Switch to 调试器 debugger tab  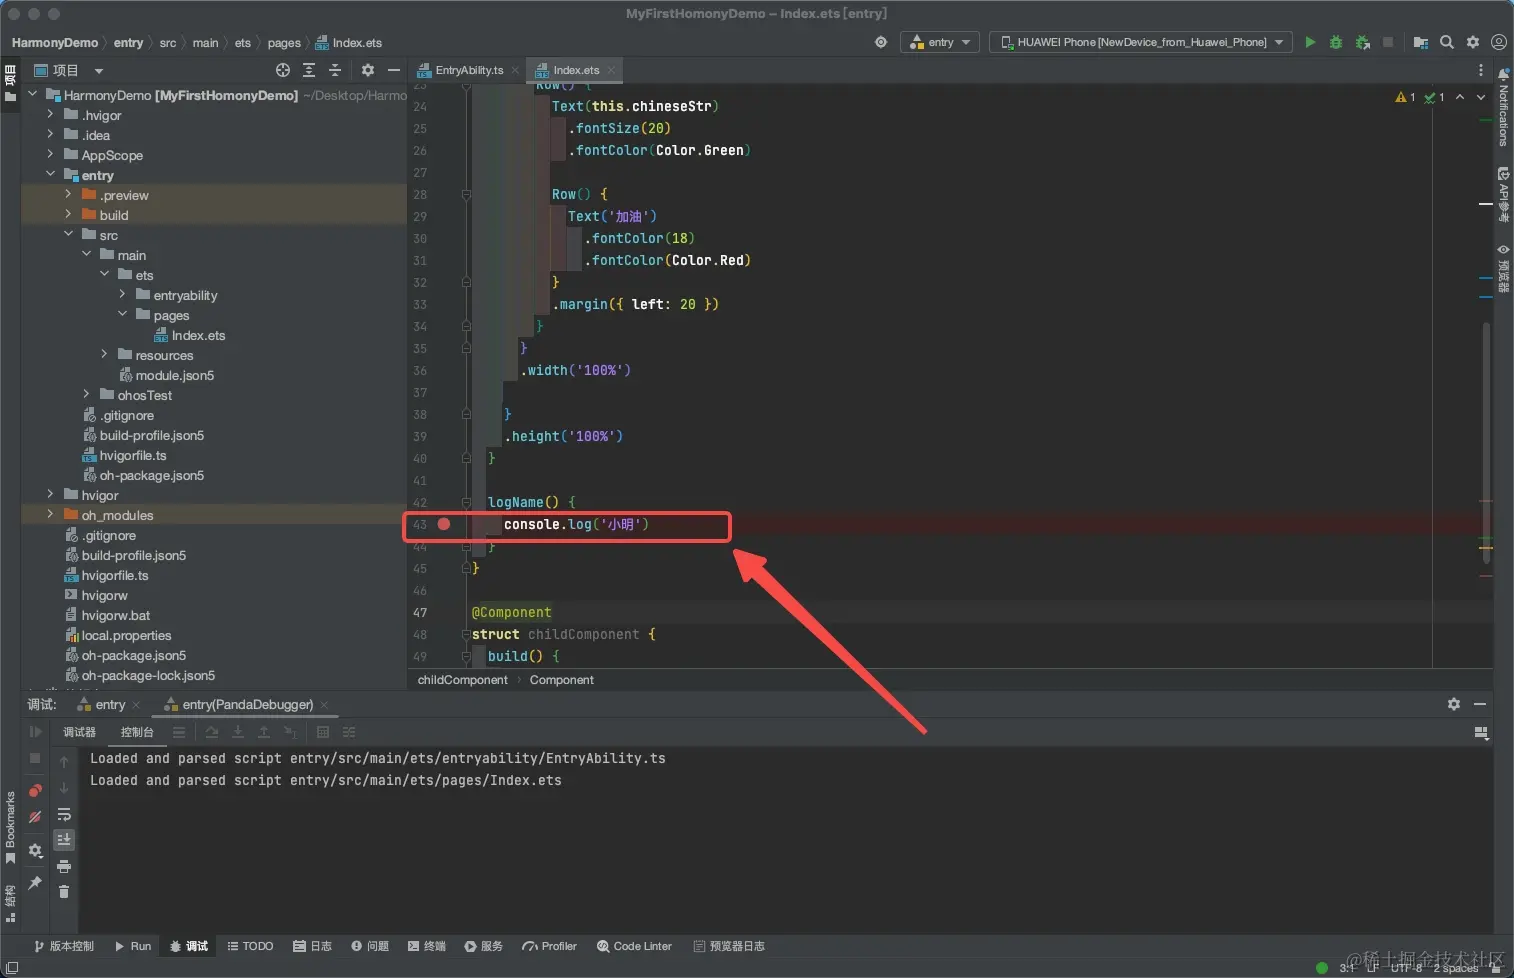80,732
